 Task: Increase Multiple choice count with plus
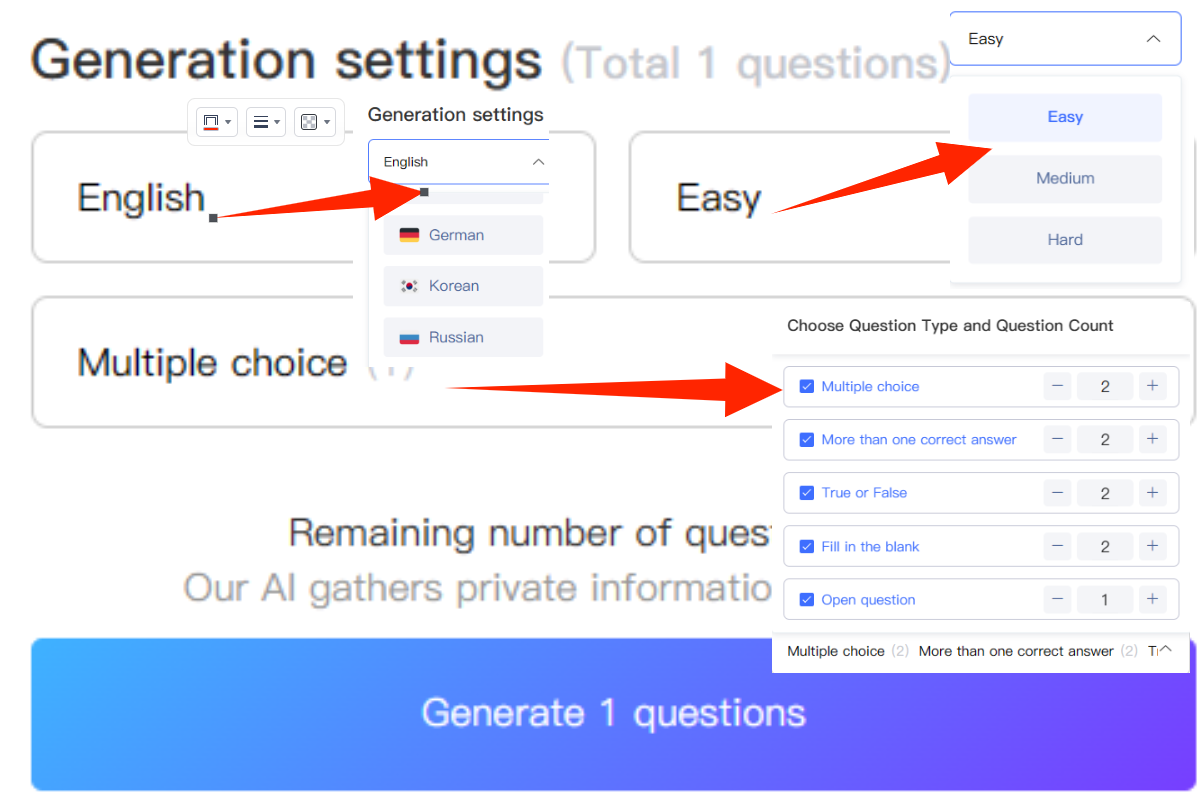pyautogui.click(x=1152, y=386)
